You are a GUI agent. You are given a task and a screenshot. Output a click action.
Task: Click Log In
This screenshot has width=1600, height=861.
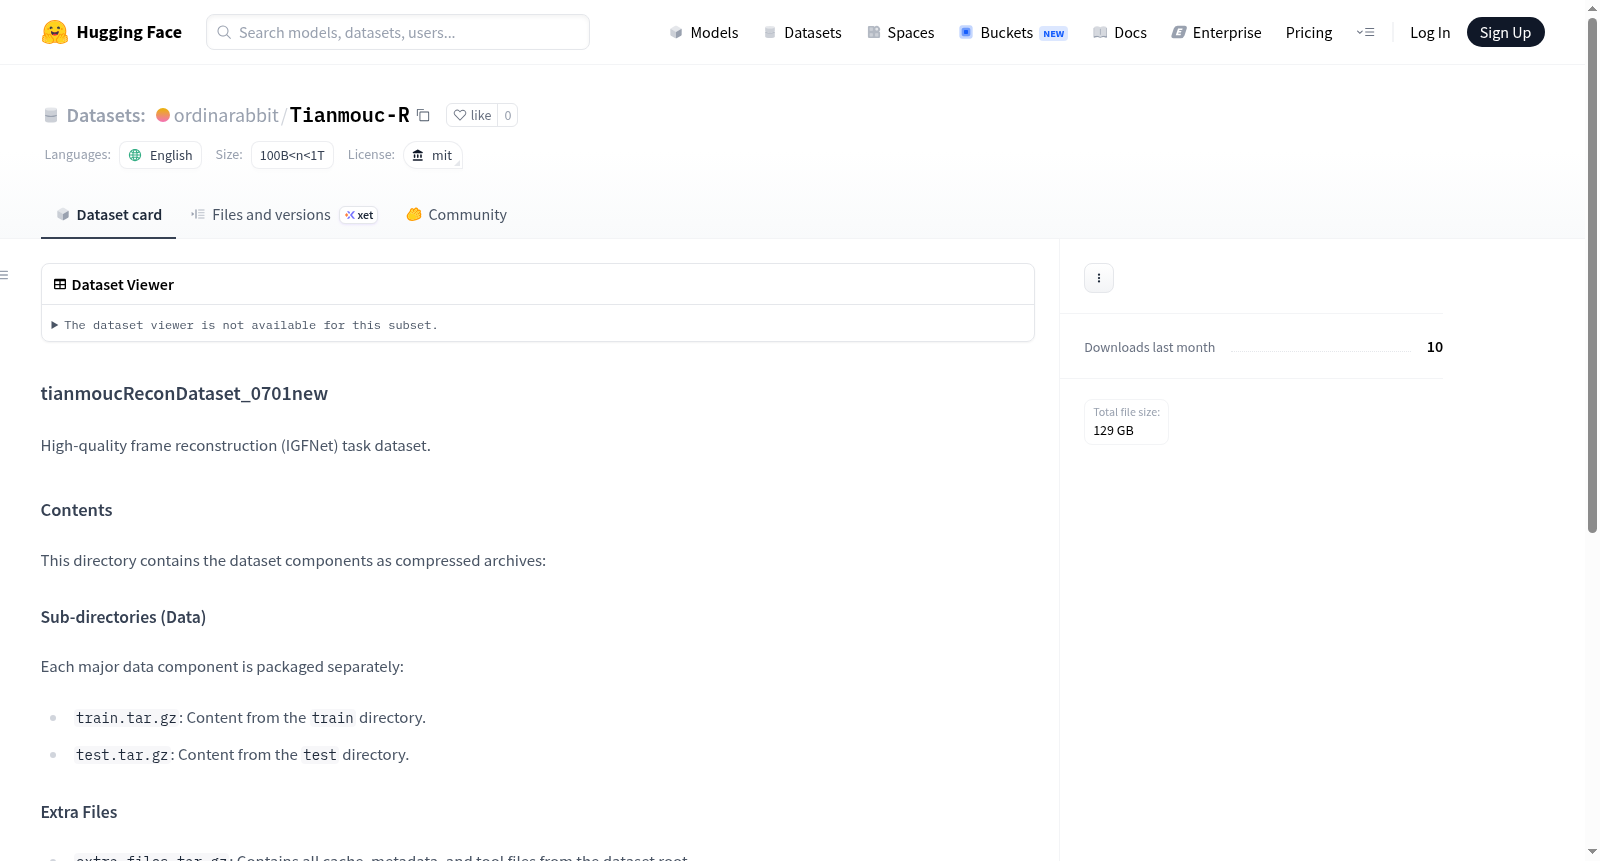coord(1430,32)
